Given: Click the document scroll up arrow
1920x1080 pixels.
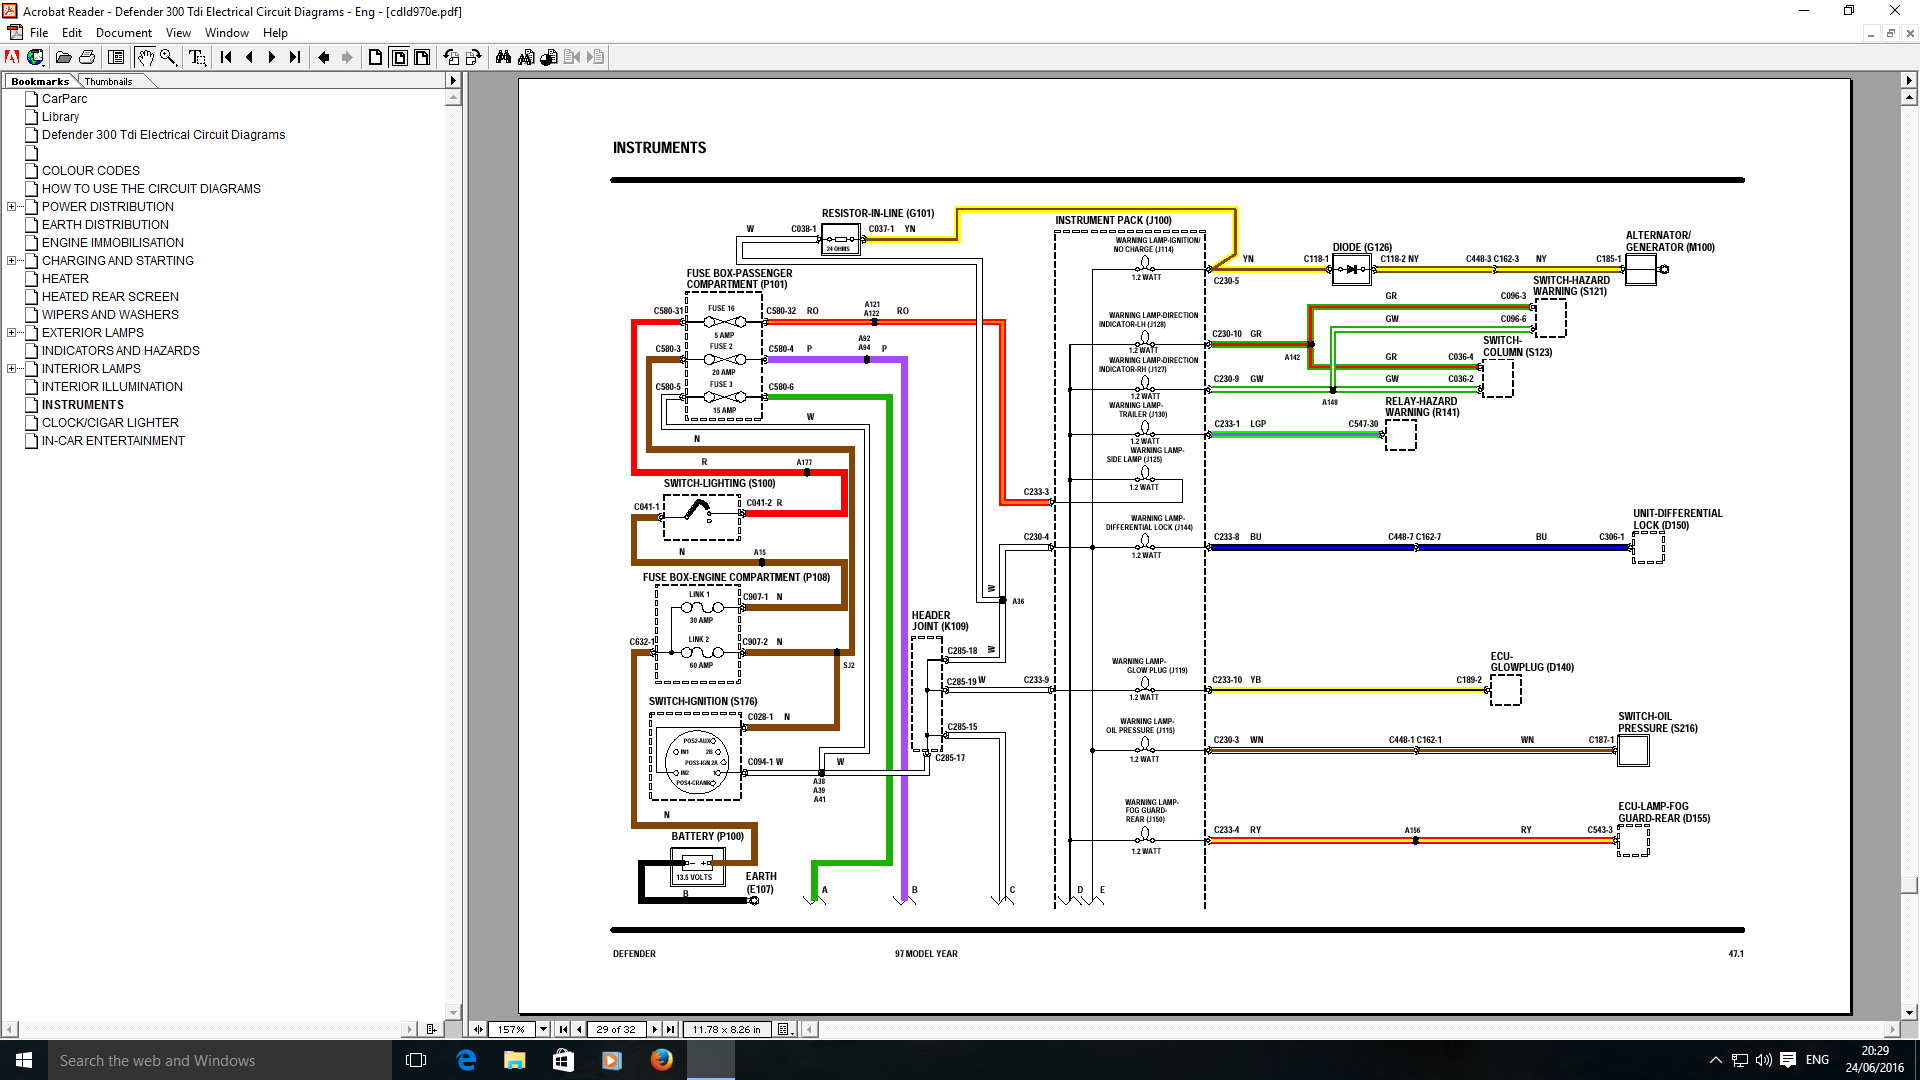Looking at the screenshot, I should (x=1909, y=98).
